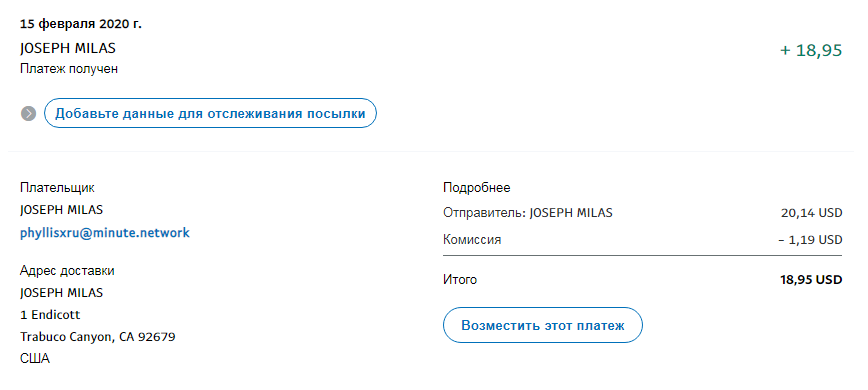Refund payment via "Возместить этот платеж"
This screenshot has height=390, width=868.
pos(542,325)
